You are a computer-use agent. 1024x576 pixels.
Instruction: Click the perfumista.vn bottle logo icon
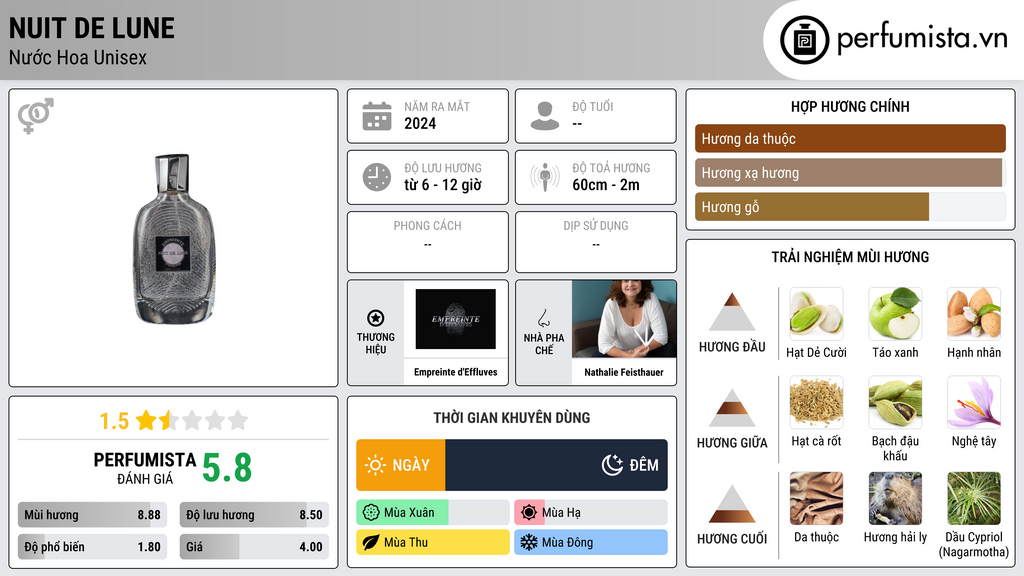coord(805,40)
